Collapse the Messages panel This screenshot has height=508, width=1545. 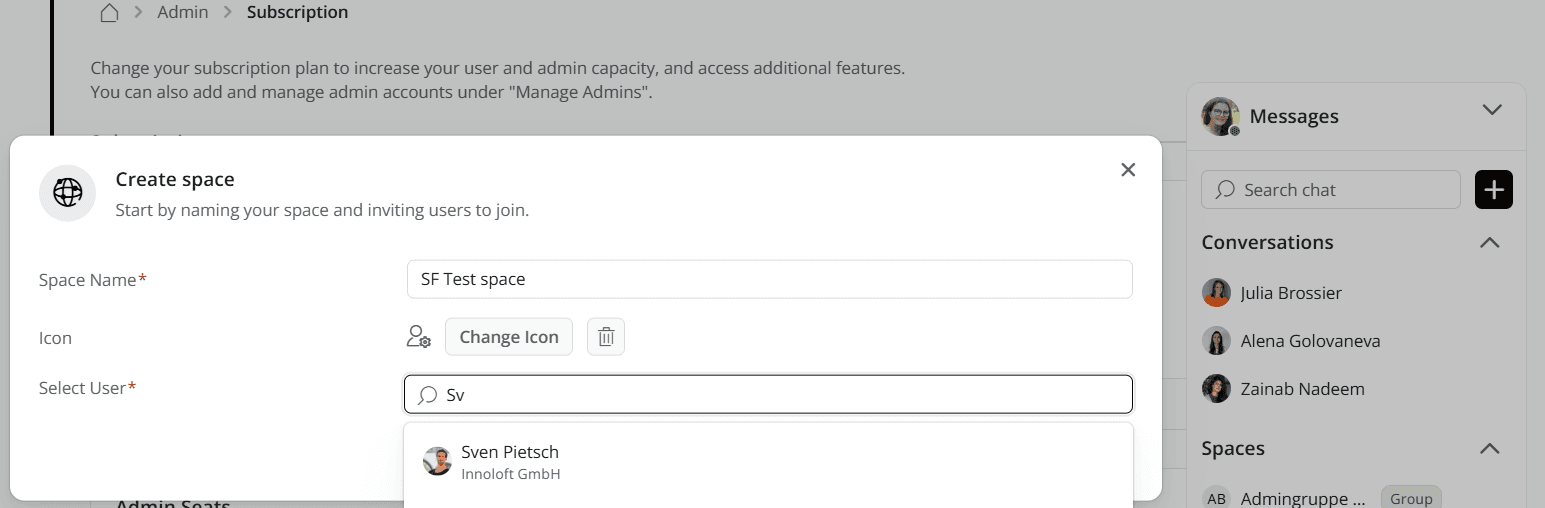[x=1491, y=110]
